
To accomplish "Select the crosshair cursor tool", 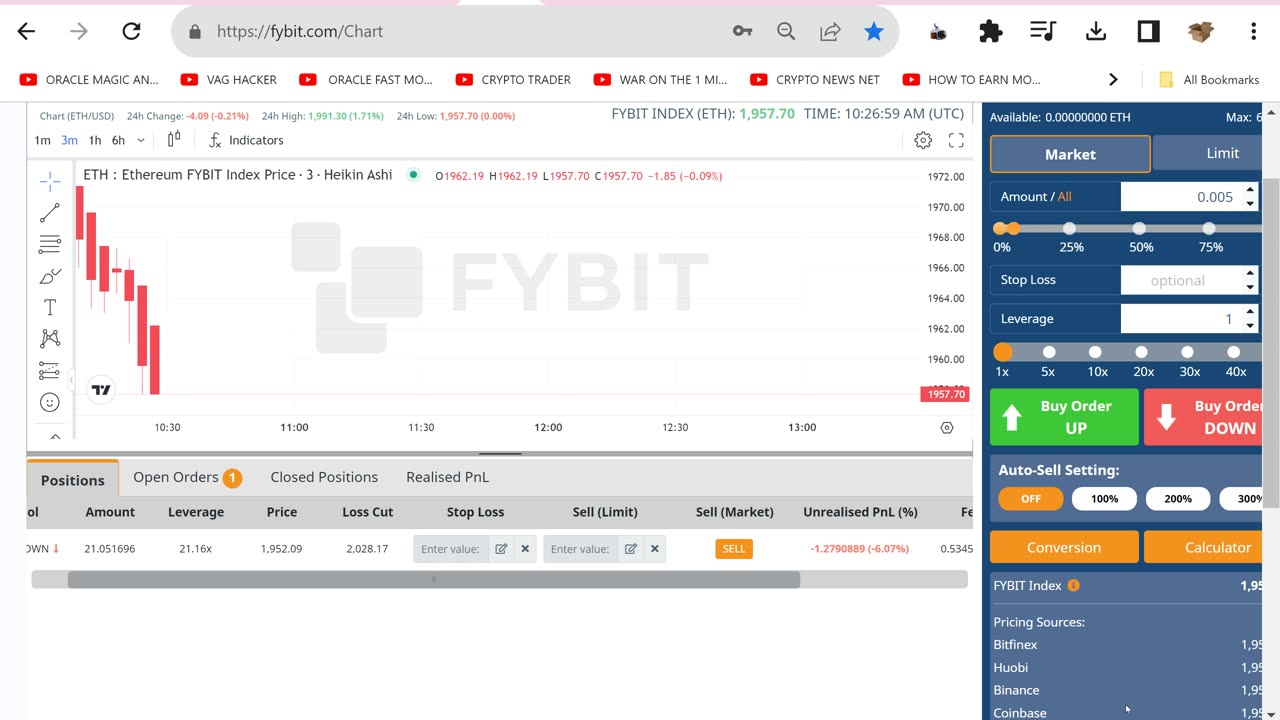I will [x=50, y=181].
